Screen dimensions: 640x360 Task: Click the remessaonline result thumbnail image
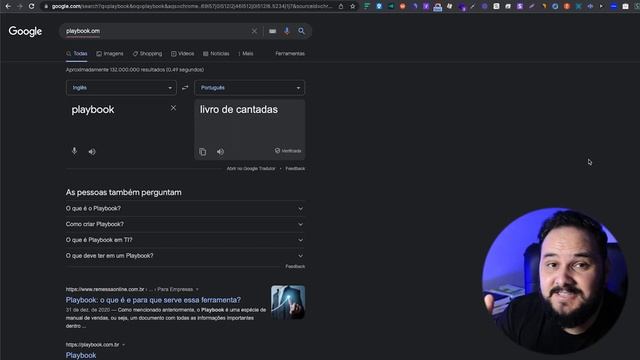coord(288,302)
